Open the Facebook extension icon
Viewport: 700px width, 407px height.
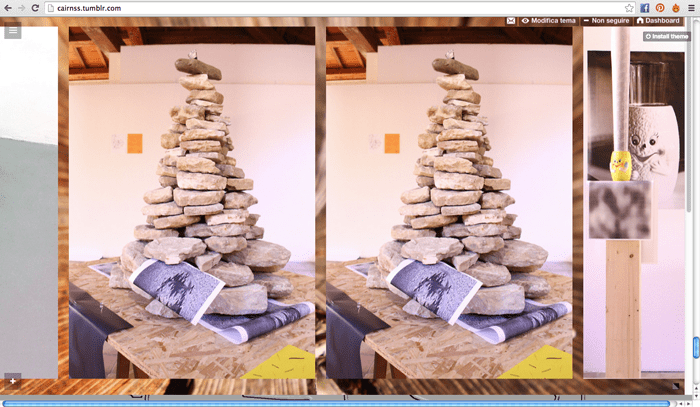[x=645, y=8]
